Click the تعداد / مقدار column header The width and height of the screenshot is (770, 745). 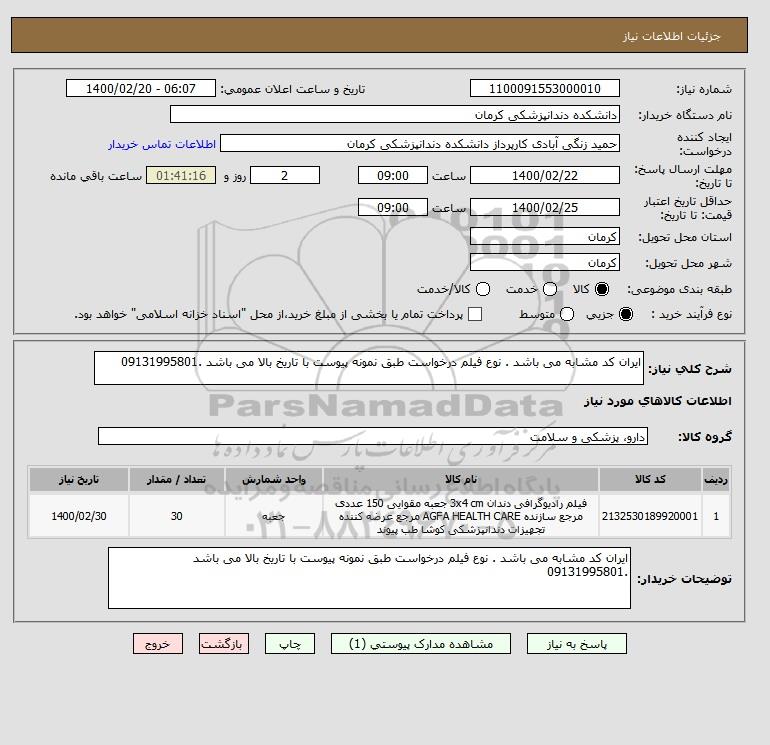177,479
